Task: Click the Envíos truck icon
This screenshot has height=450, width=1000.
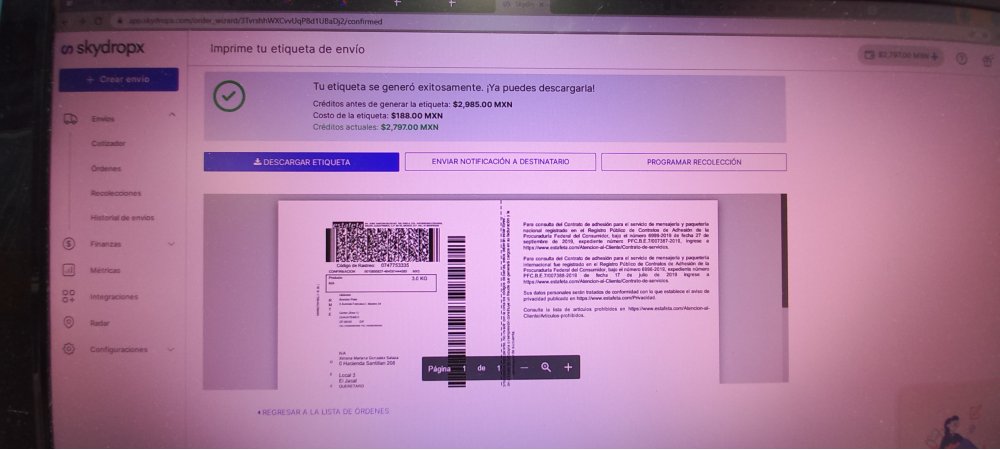Action: pos(70,119)
